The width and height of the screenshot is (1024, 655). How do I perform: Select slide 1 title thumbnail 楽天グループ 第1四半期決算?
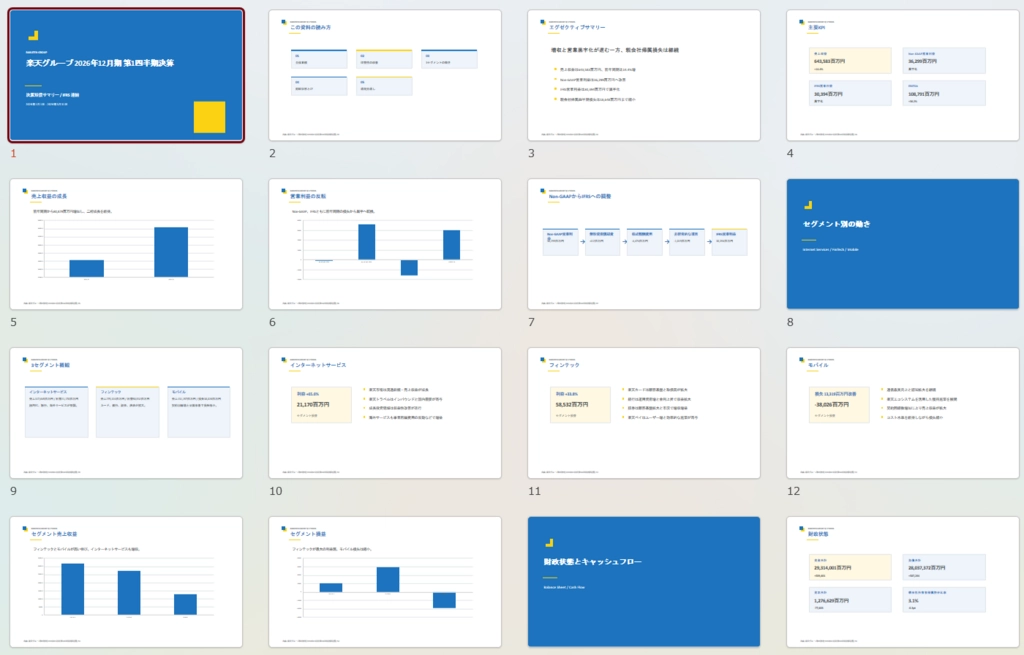126,75
